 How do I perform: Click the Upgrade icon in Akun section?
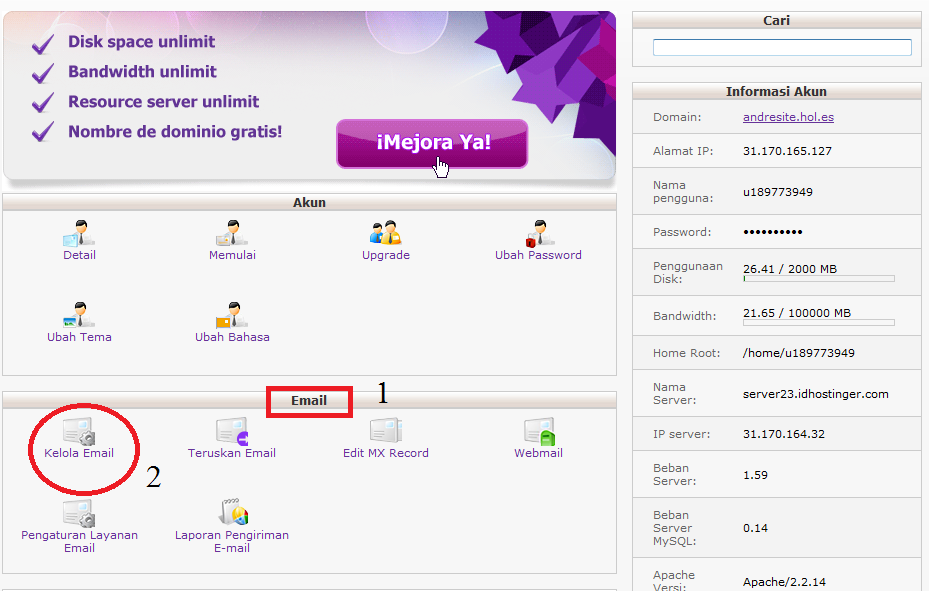pos(385,240)
